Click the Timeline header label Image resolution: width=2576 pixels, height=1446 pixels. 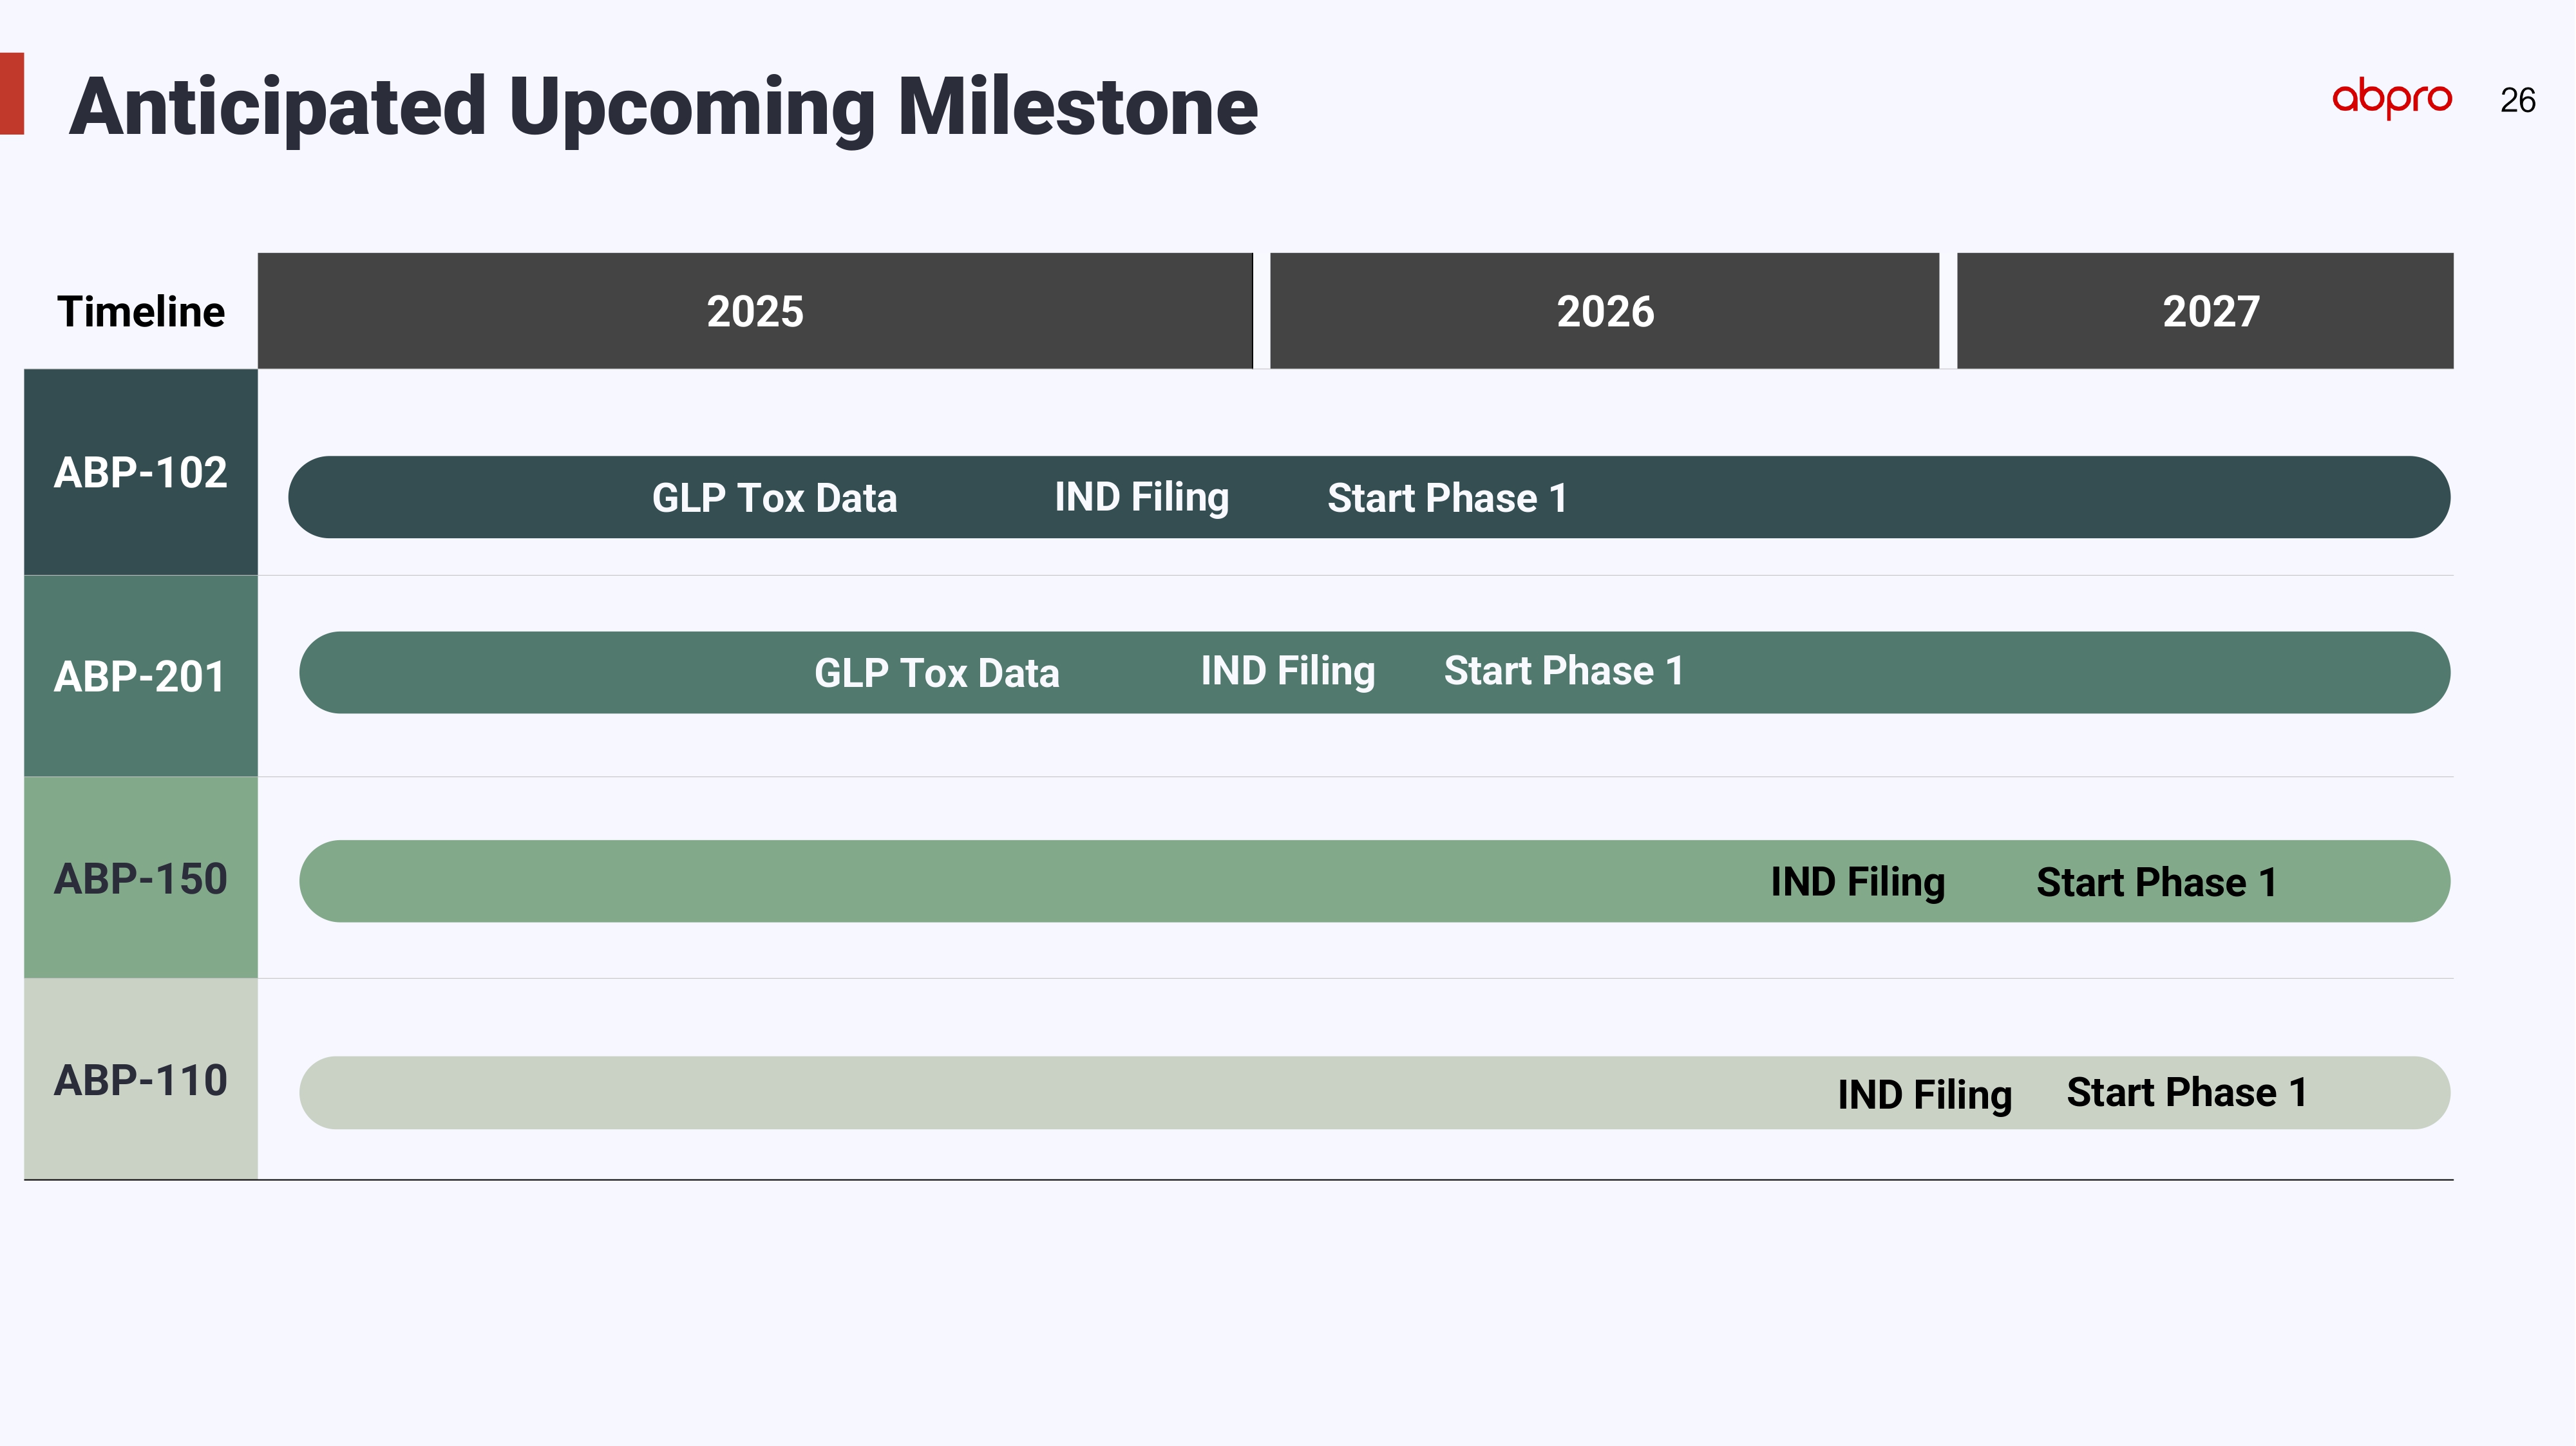point(141,312)
